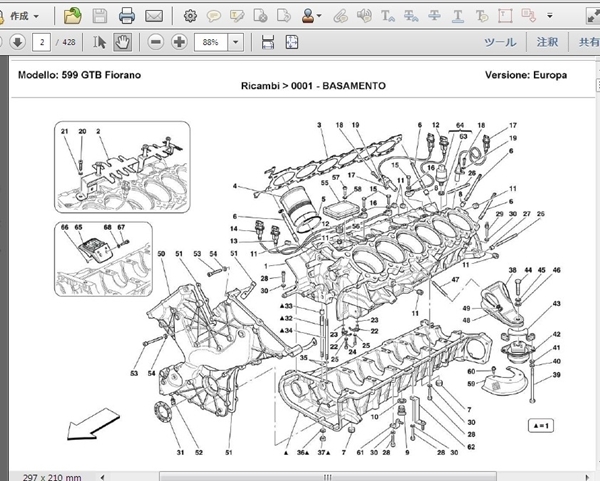Click the horizontal scrollbar left arrow
Viewport: 600px width, 481px height.
point(102,477)
